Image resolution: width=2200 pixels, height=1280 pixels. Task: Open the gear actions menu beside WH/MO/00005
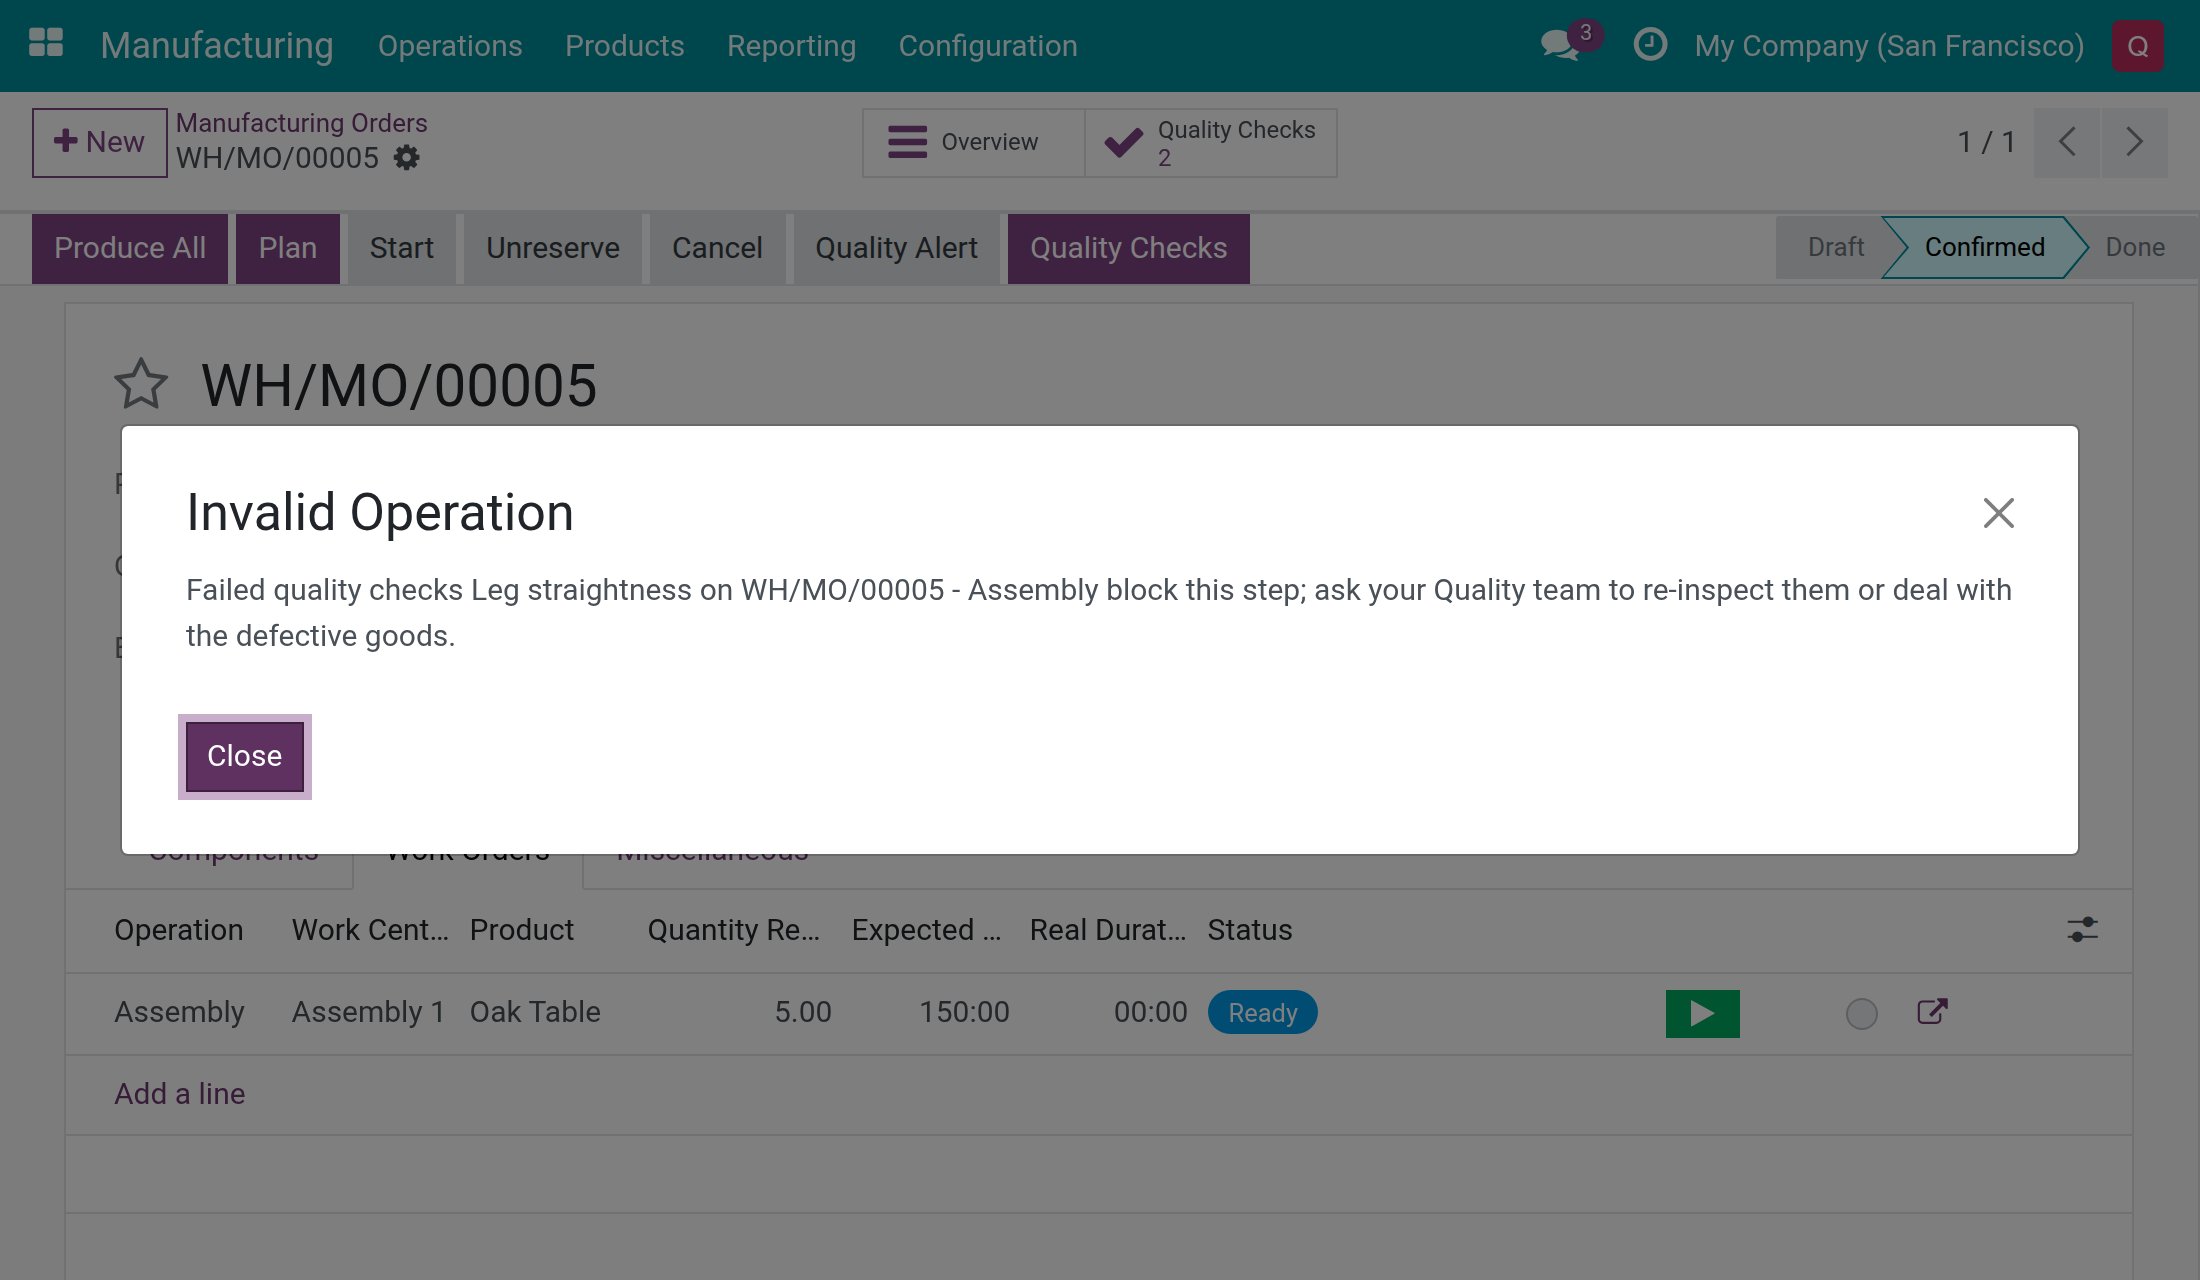coord(406,158)
